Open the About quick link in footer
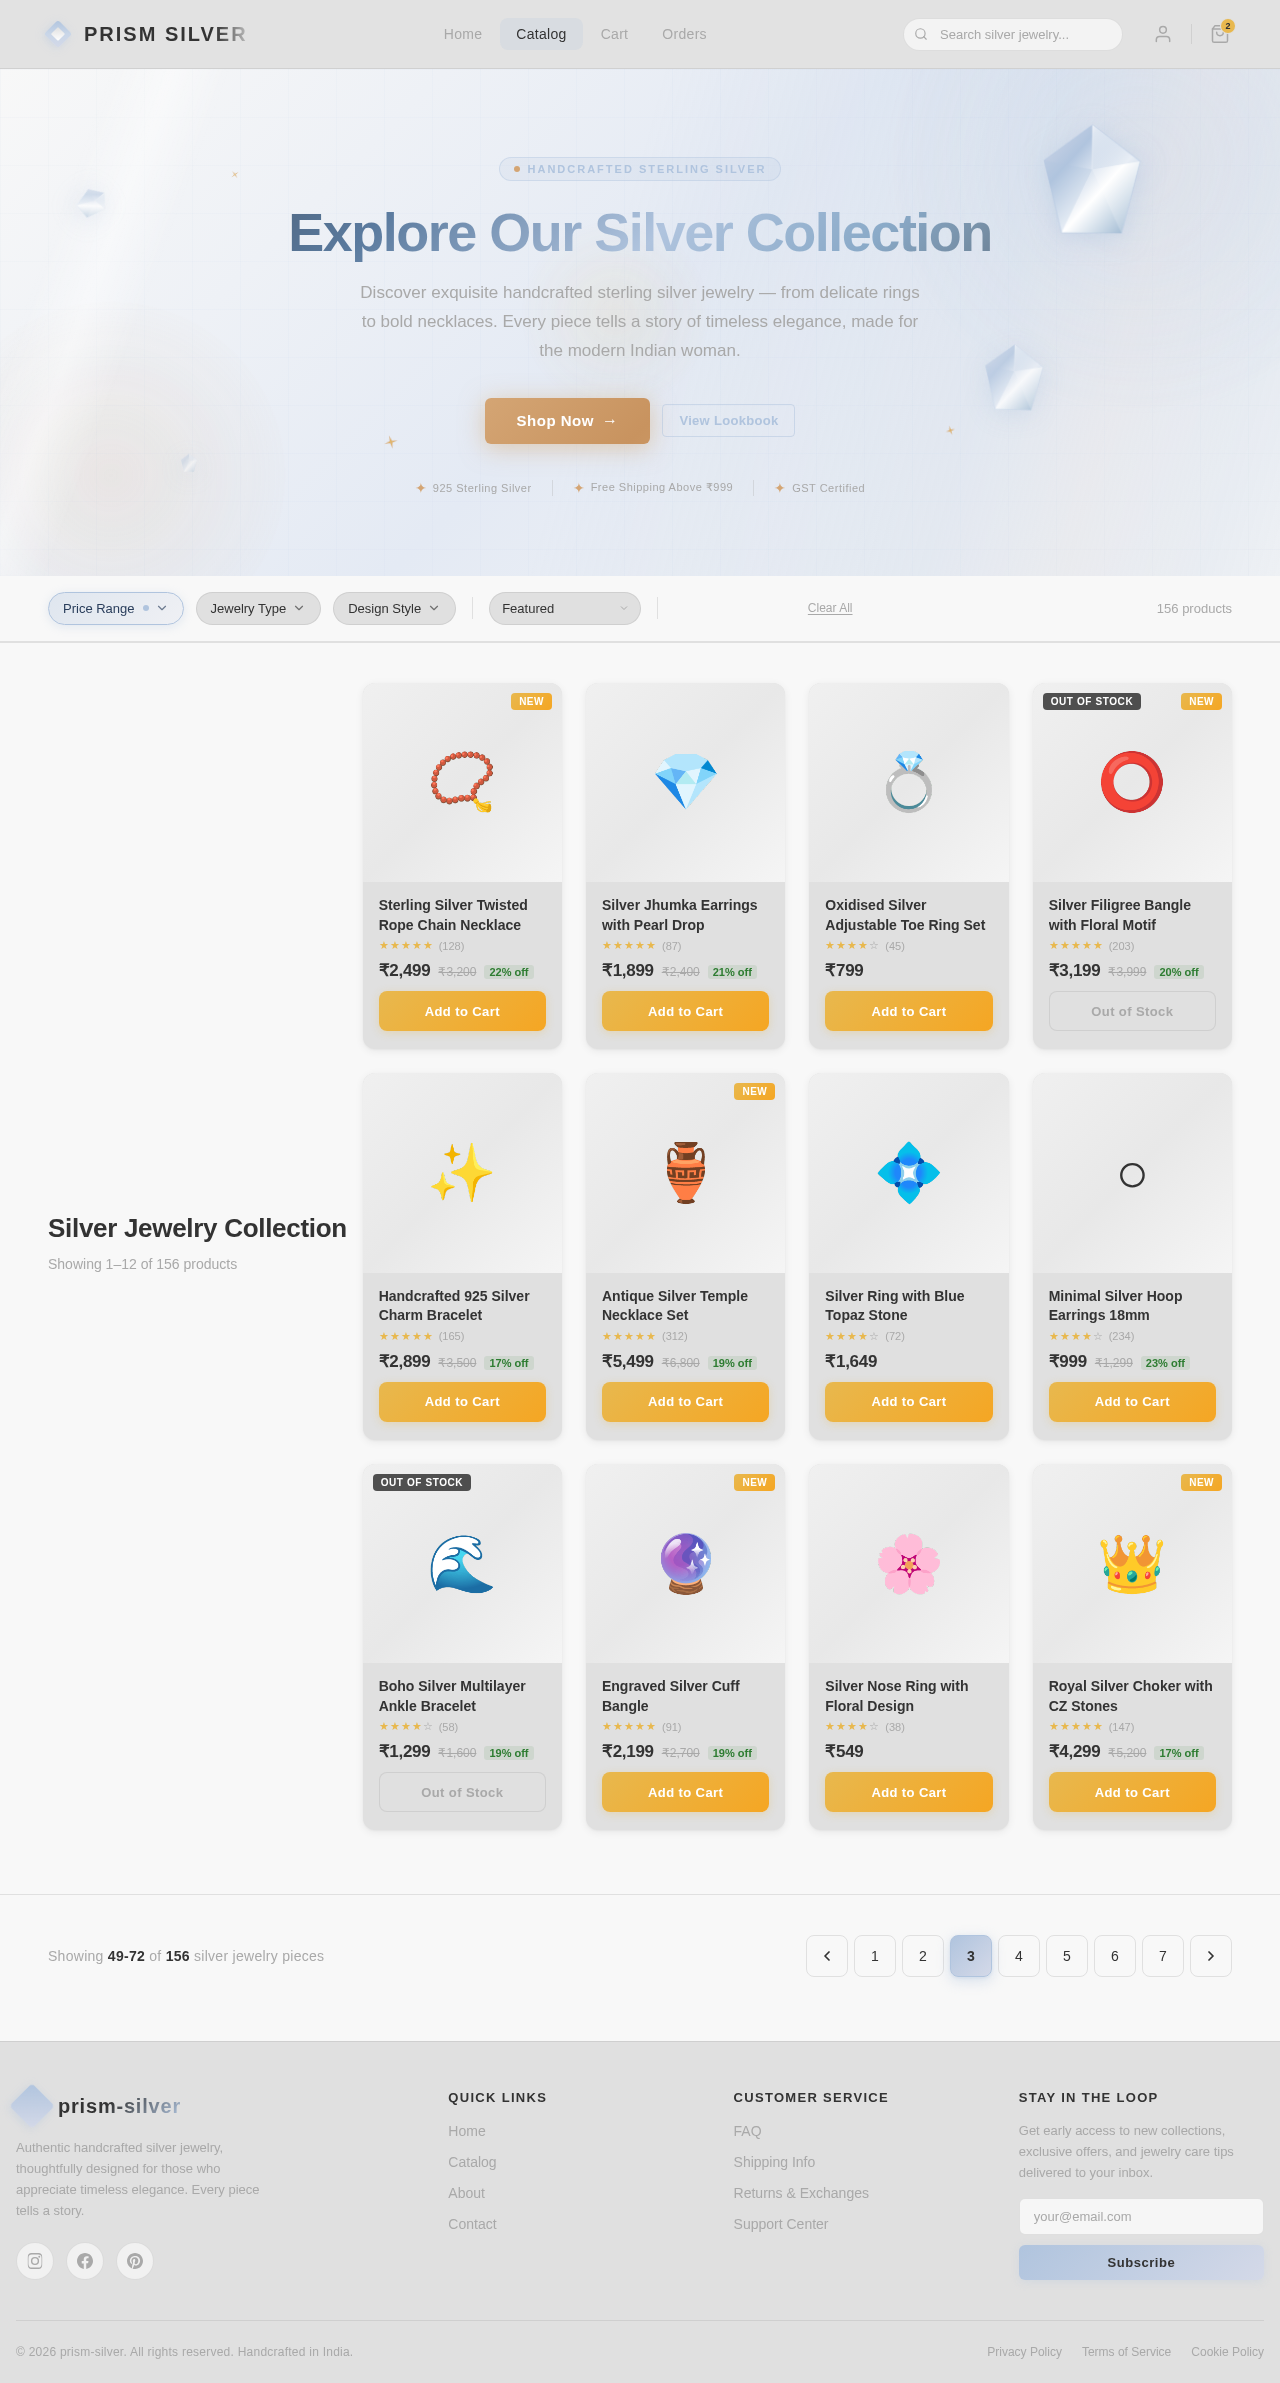The image size is (1280, 2383). [x=466, y=2193]
